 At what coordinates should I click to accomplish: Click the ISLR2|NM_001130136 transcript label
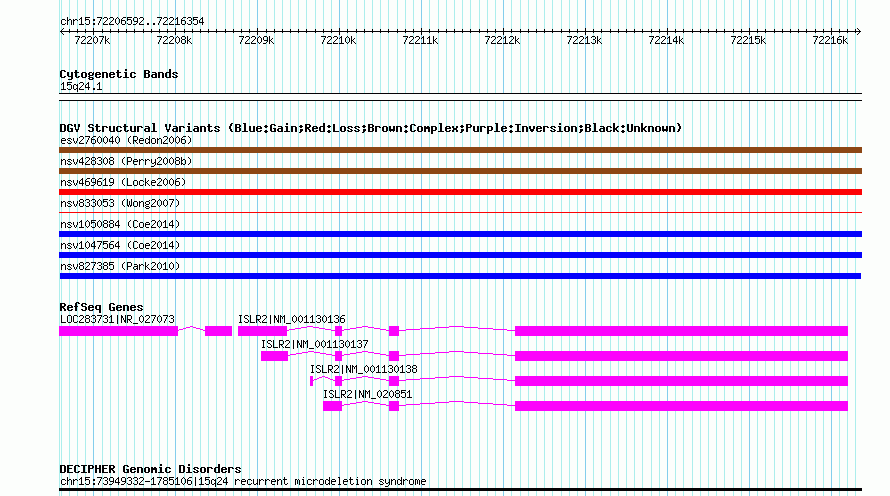click(292, 320)
